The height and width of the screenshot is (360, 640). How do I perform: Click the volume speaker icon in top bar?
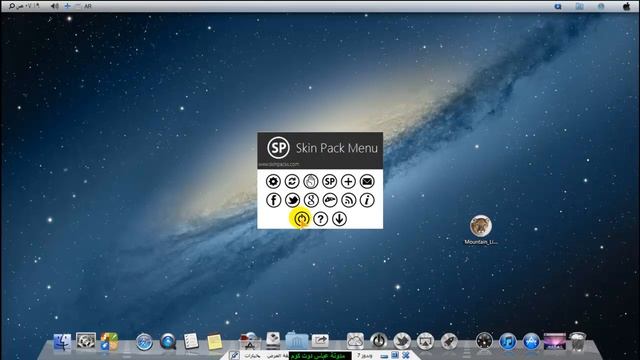tap(54, 6)
